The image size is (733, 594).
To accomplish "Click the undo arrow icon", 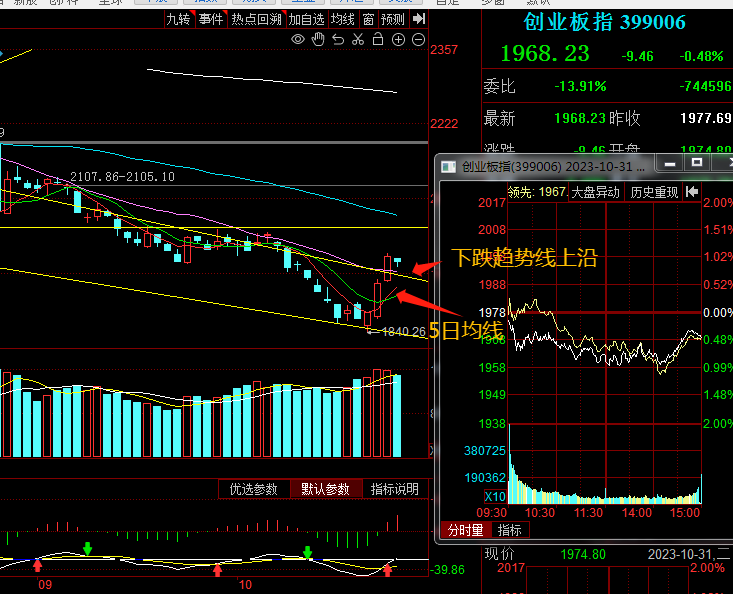I will (x=338, y=40).
